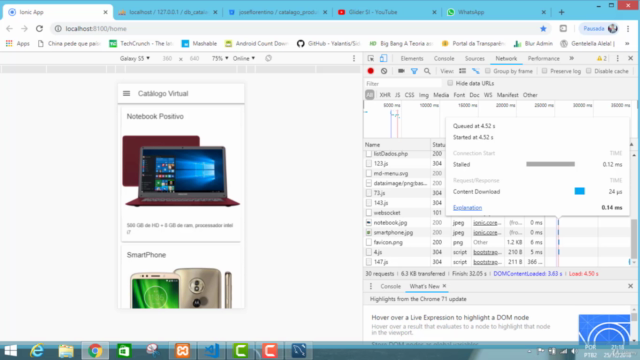Screen dimensions: 640x360
Task: Enable Preserve log checkbox
Action: 544,71
